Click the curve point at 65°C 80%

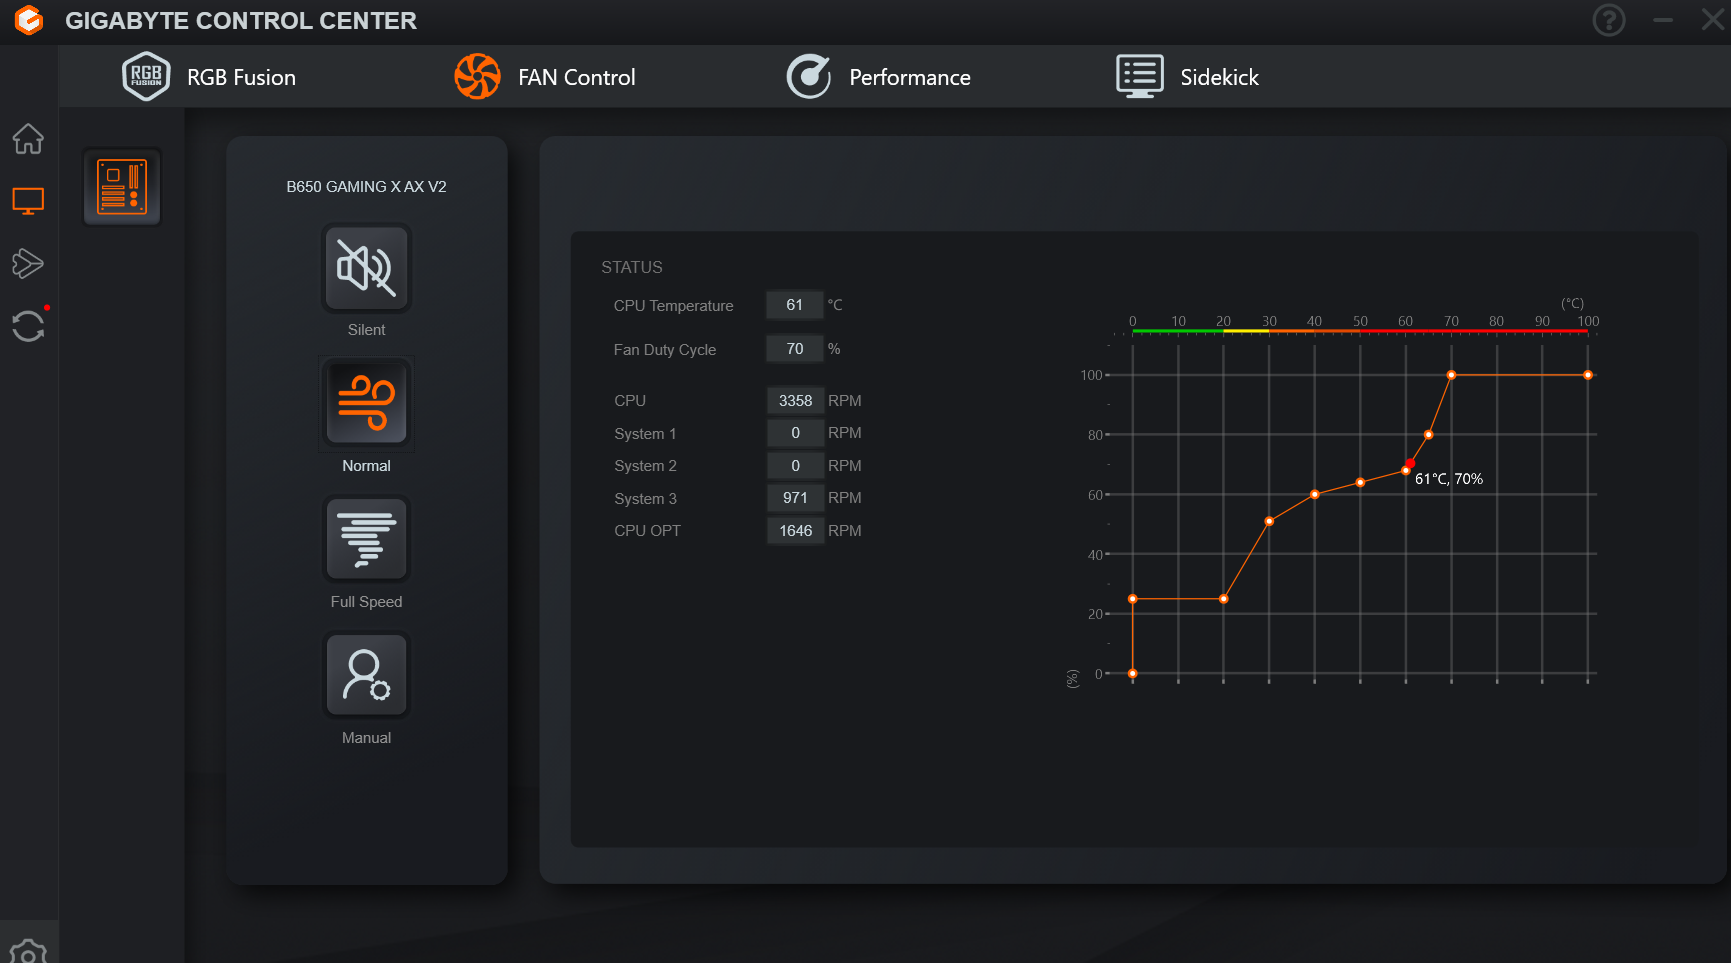(x=1428, y=435)
